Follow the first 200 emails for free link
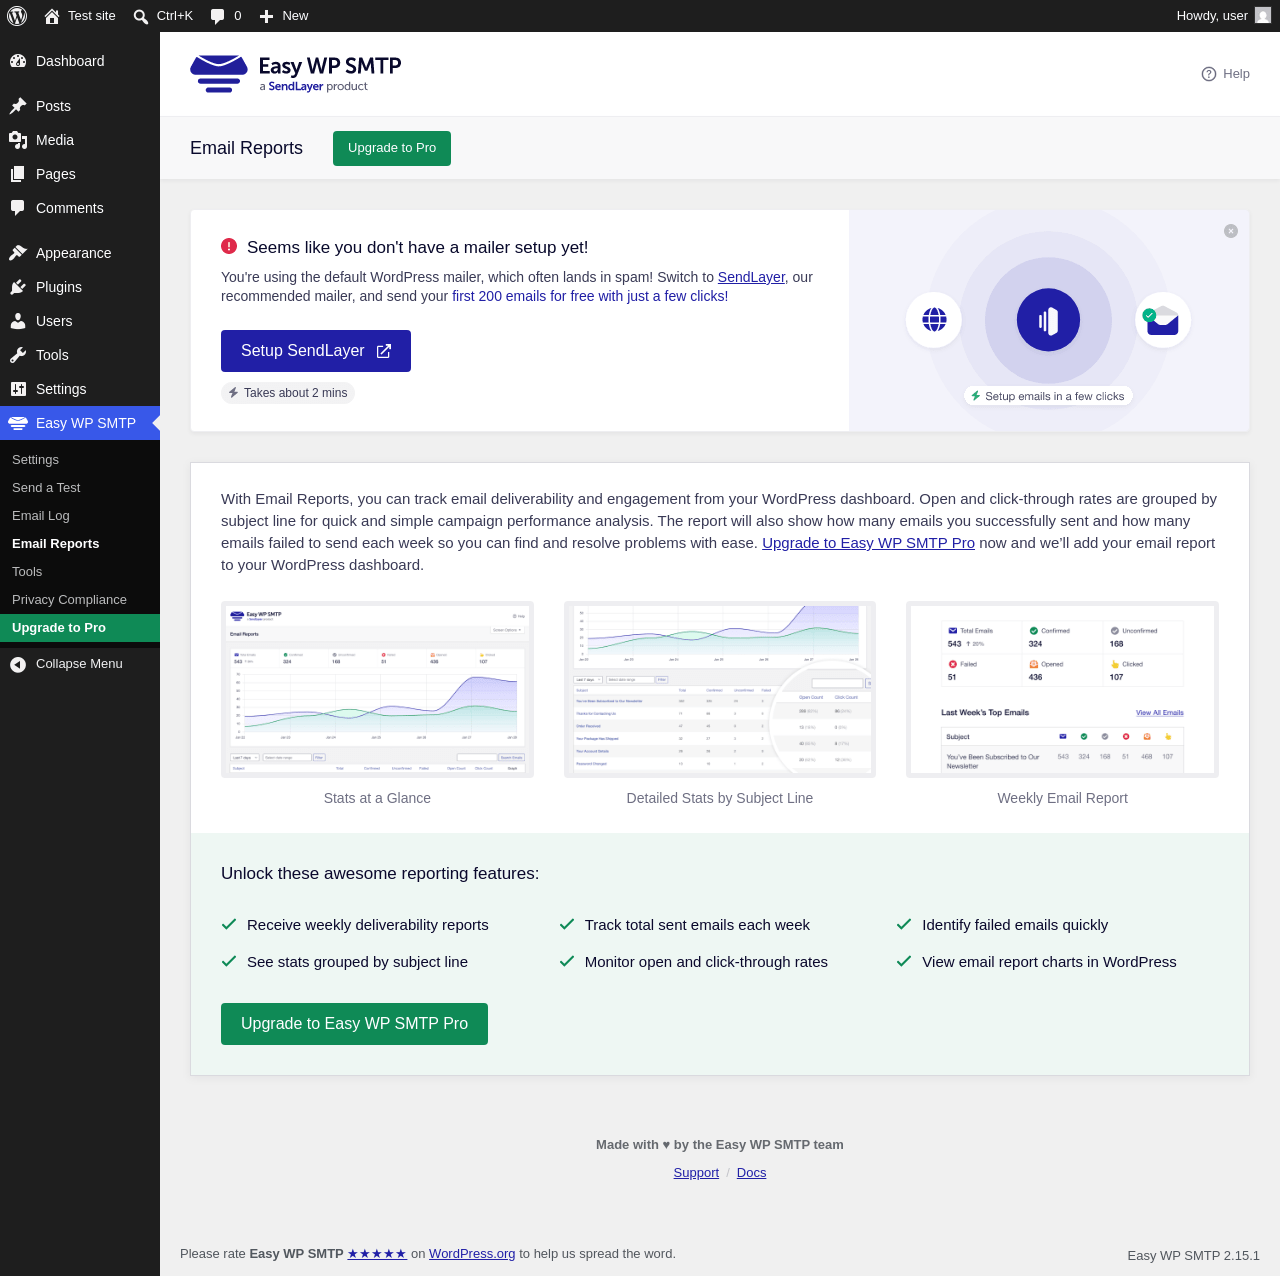This screenshot has width=1280, height=1276. click(590, 296)
